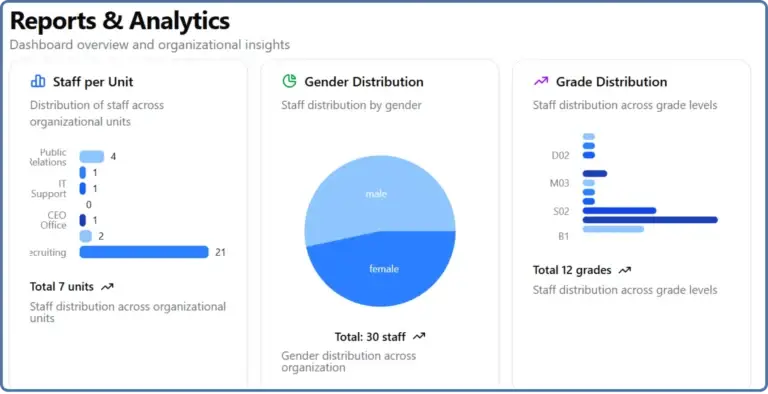The image size is (768, 394).
Task: Click the dark M03 grade bar
Action: [x=595, y=173]
